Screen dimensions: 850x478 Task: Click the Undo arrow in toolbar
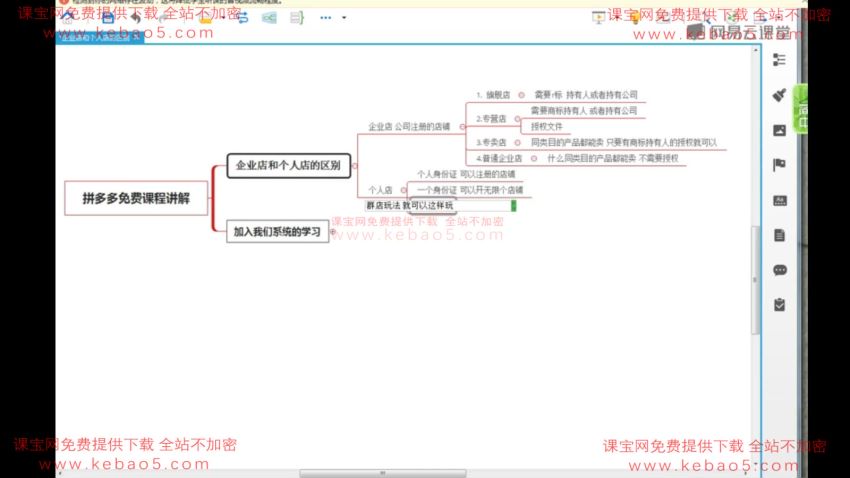(136, 18)
